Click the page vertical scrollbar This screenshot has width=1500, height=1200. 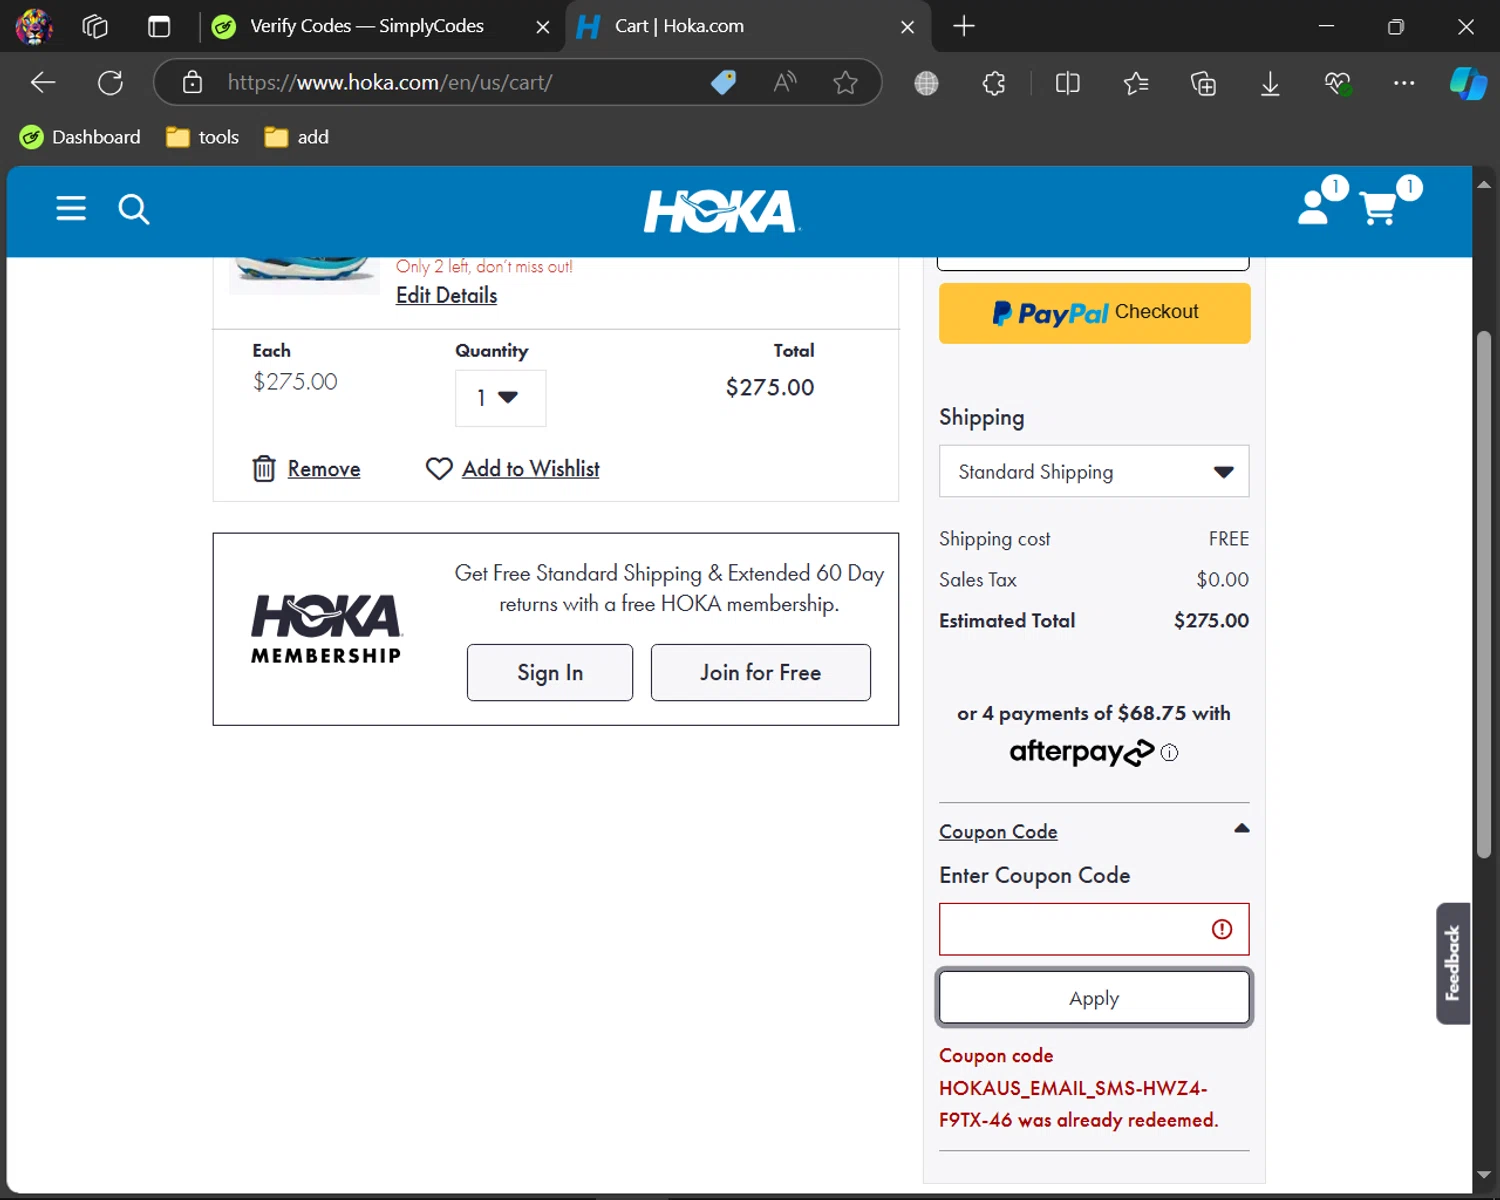[x=1484, y=594]
